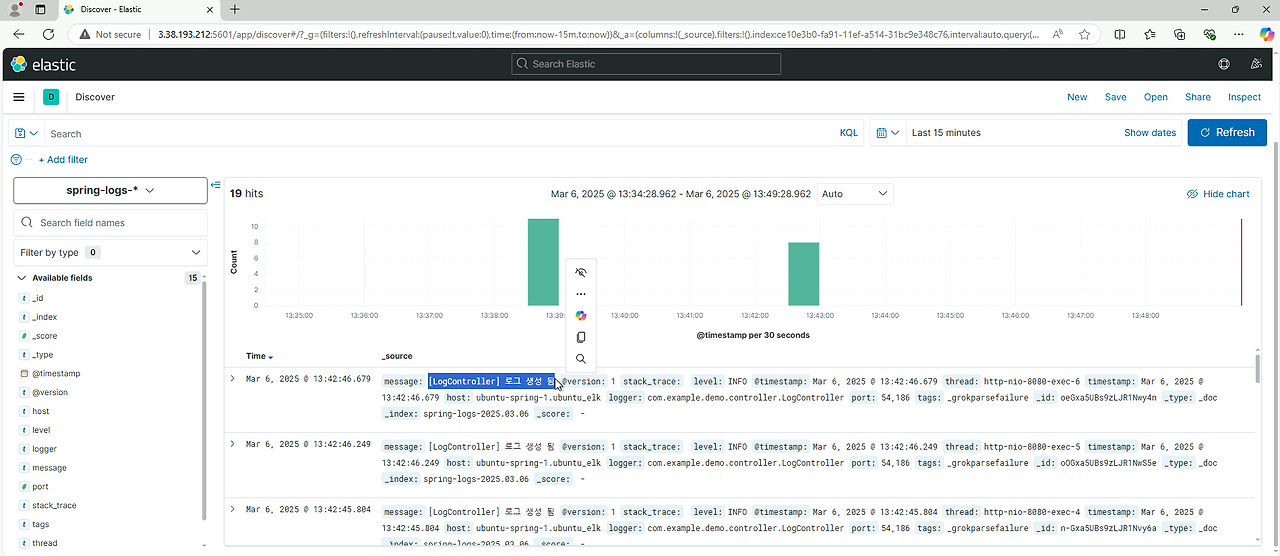The image size is (1280, 556).
Task: Click the Refresh button
Action: [x=1227, y=132]
